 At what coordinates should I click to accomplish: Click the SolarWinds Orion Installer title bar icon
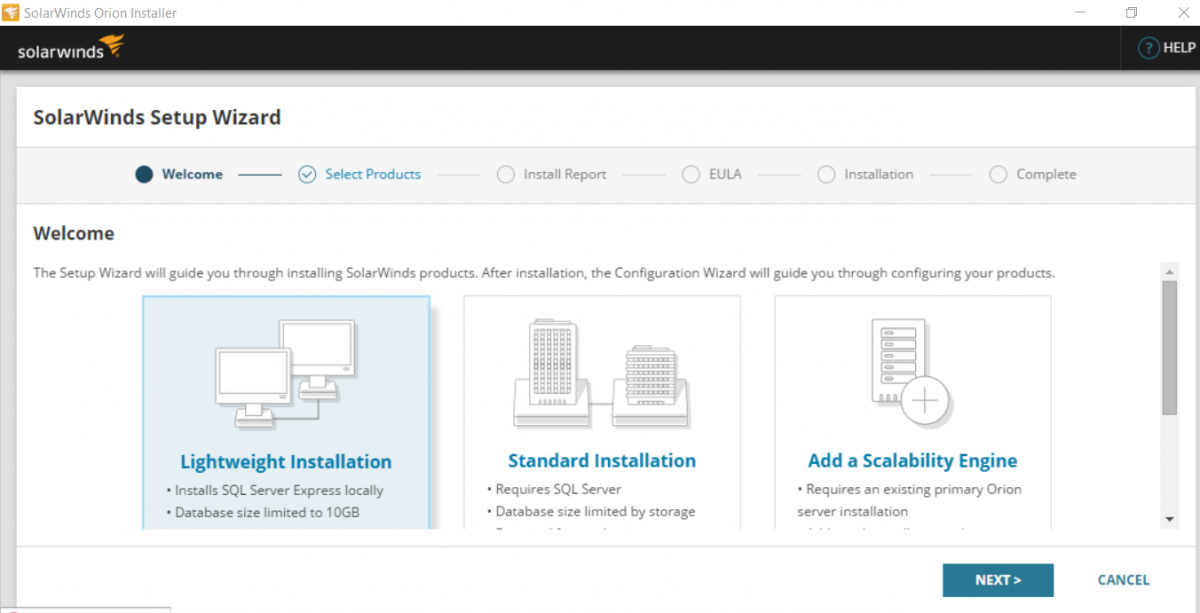12,12
